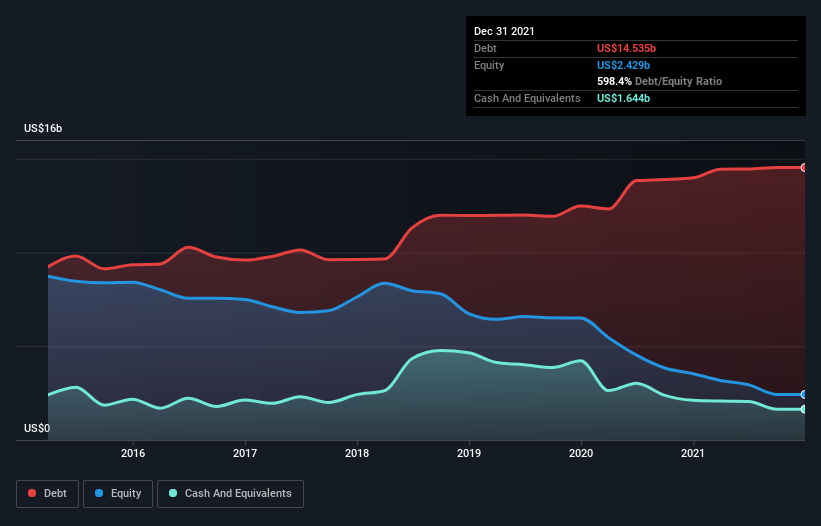Select the 2019 x-axis label
The height and width of the screenshot is (526, 821).
pos(469,453)
